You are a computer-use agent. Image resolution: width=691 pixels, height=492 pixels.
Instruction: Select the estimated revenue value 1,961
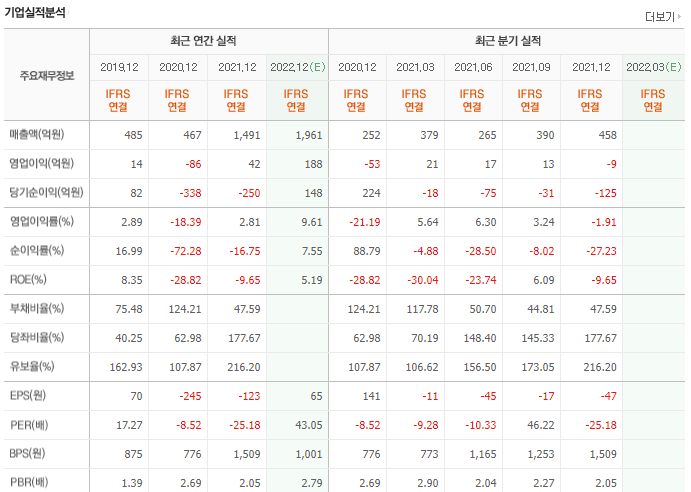click(309, 135)
